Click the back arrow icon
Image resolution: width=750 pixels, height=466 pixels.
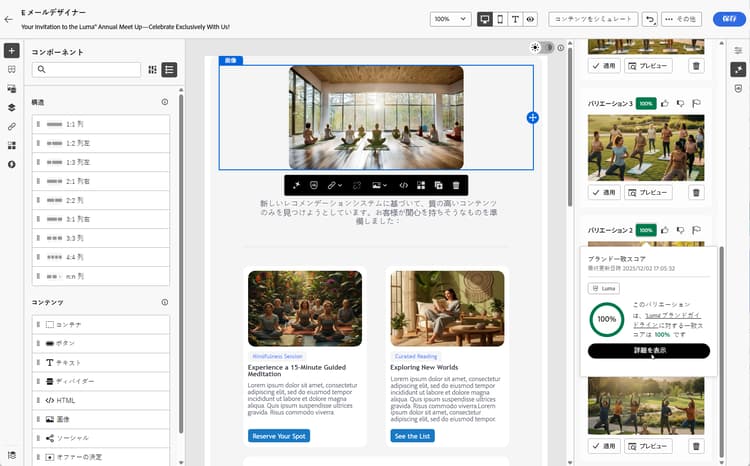[x=8, y=19]
